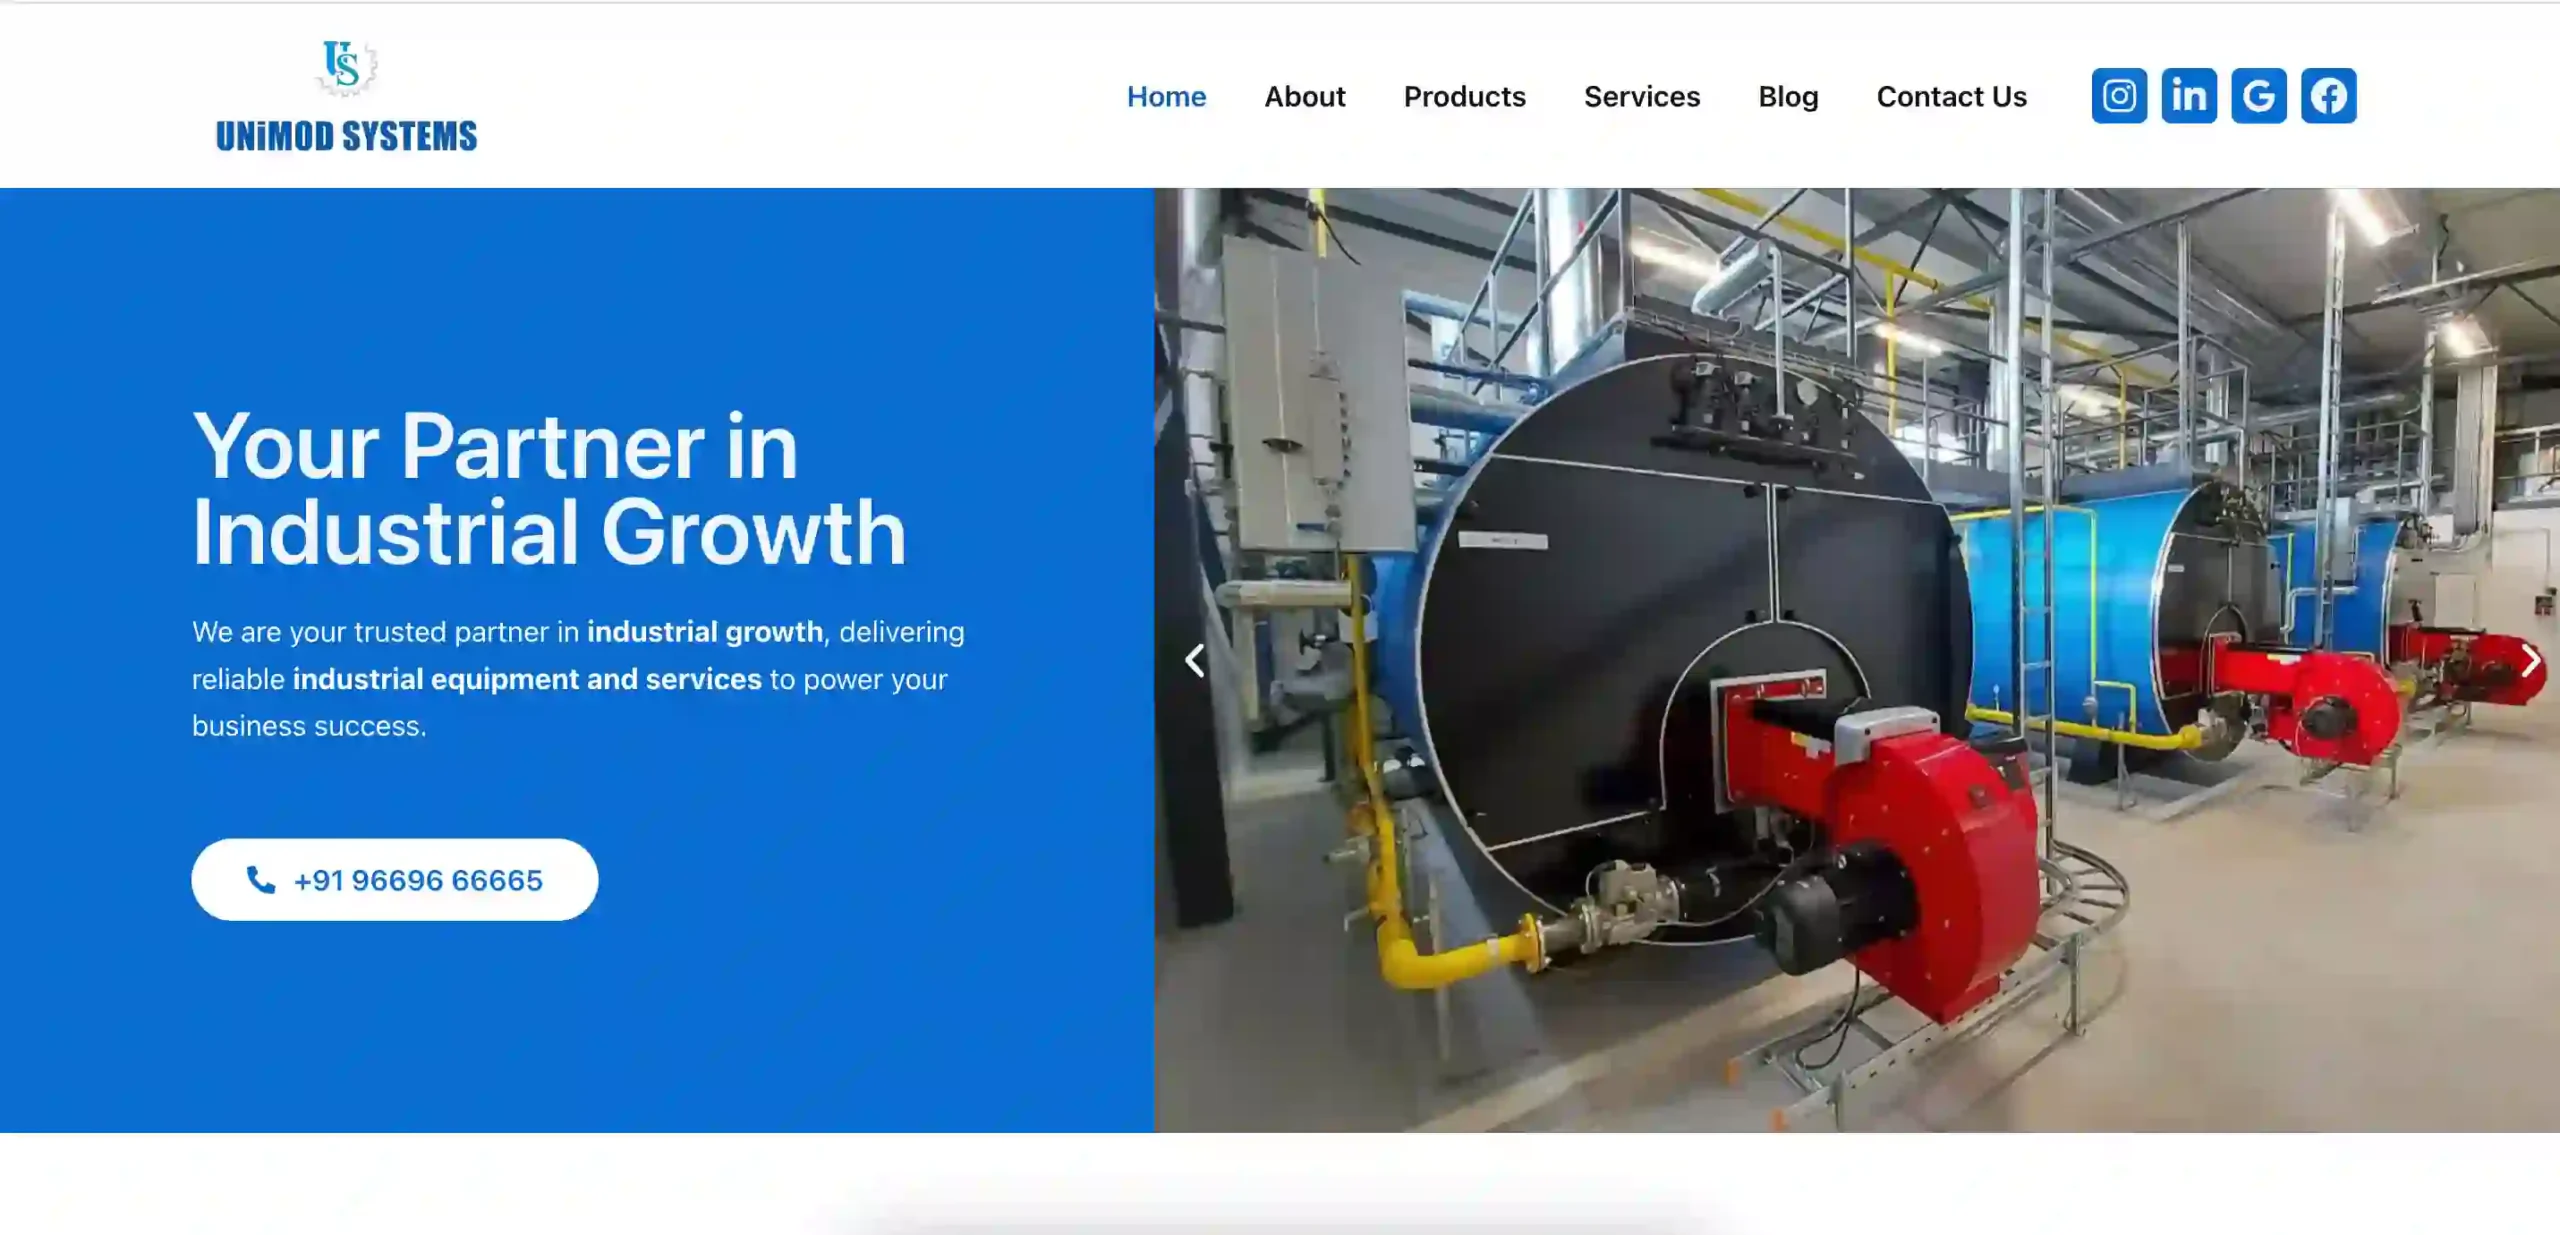Open the Facebook social icon
This screenshot has width=2560, height=1235.
2328,96
